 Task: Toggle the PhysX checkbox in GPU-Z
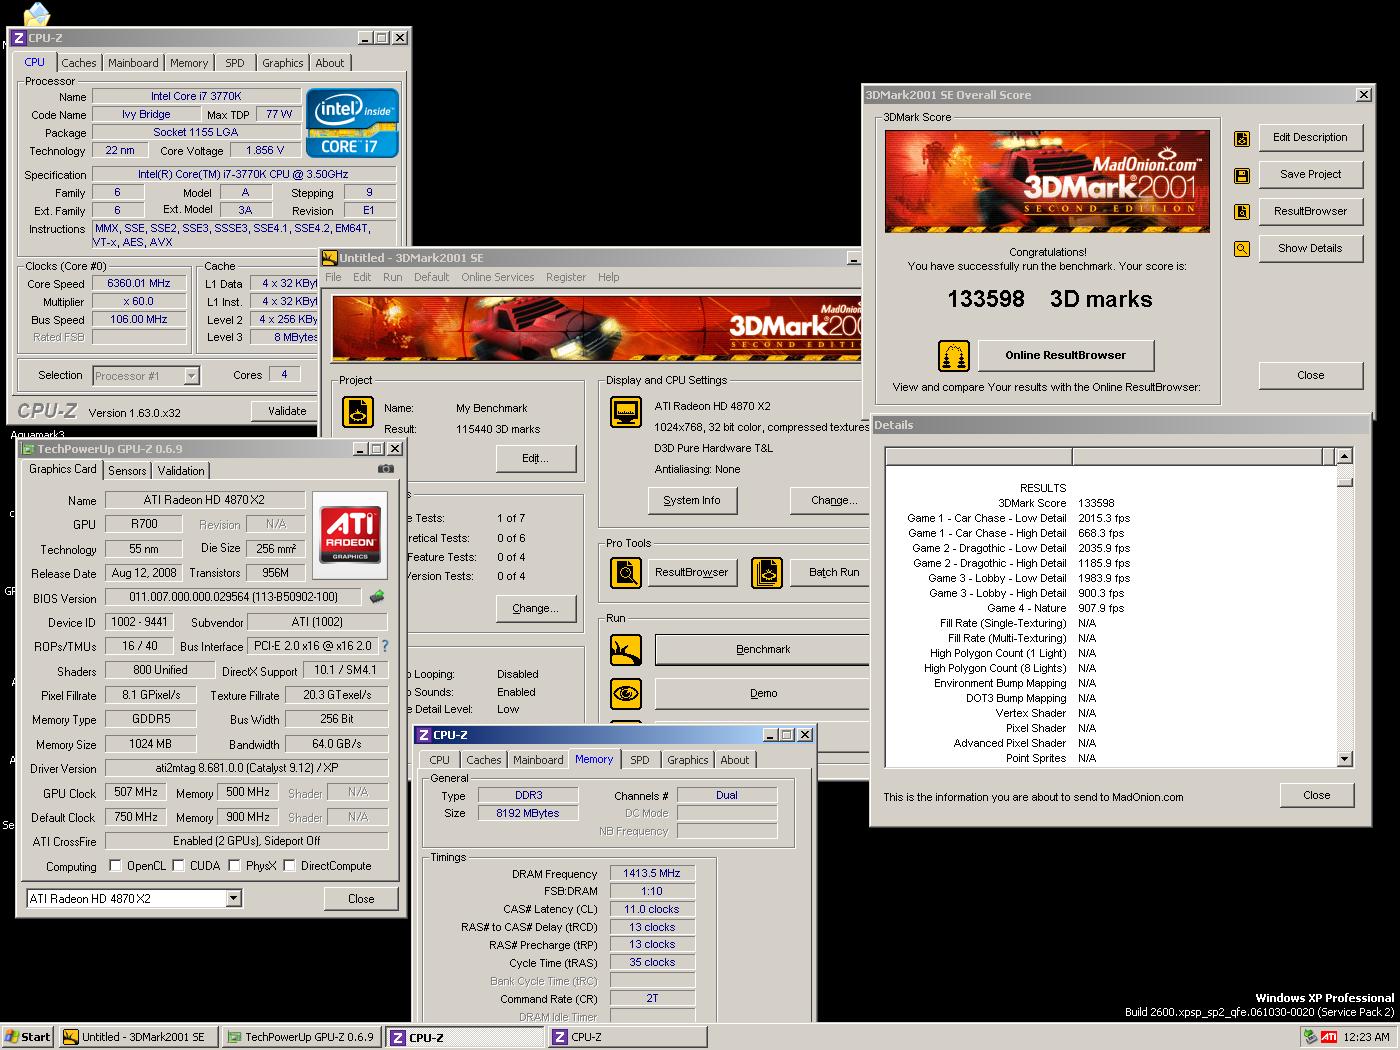point(234,866)
